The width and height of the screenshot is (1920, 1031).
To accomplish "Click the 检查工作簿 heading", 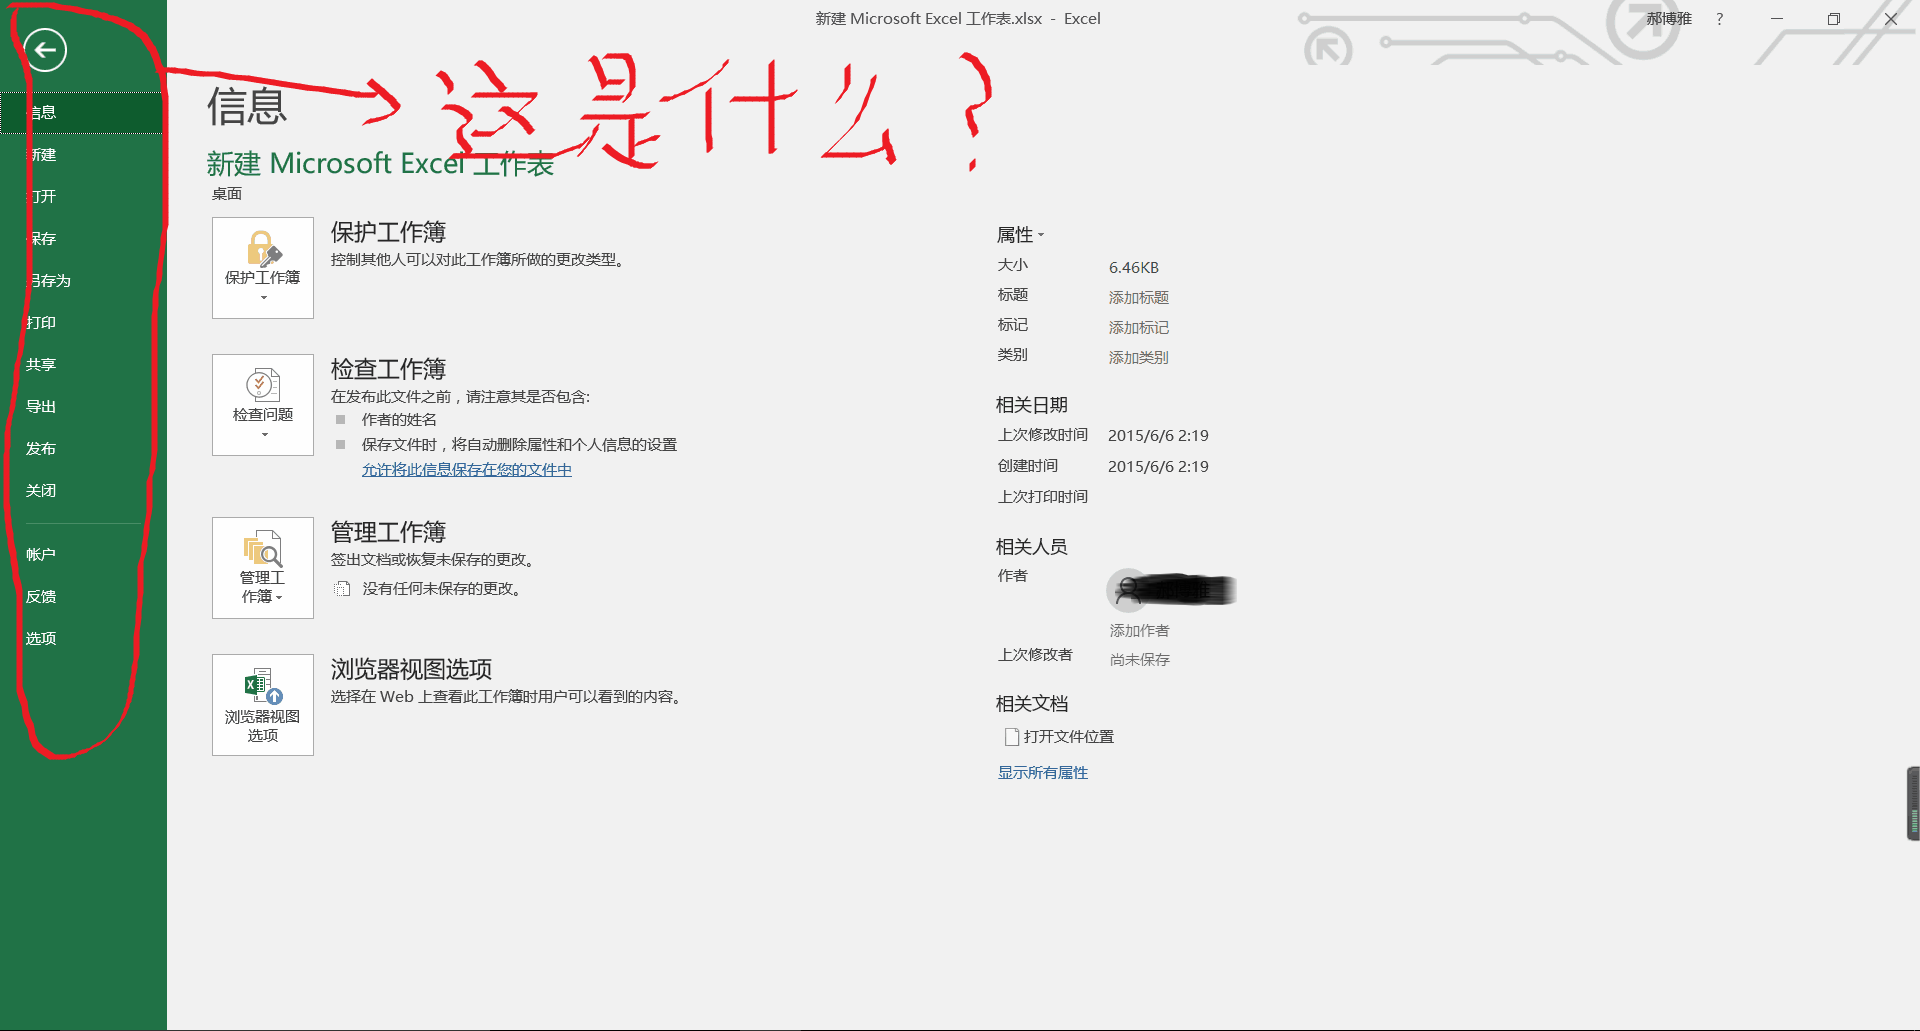I will pos(389,369).
